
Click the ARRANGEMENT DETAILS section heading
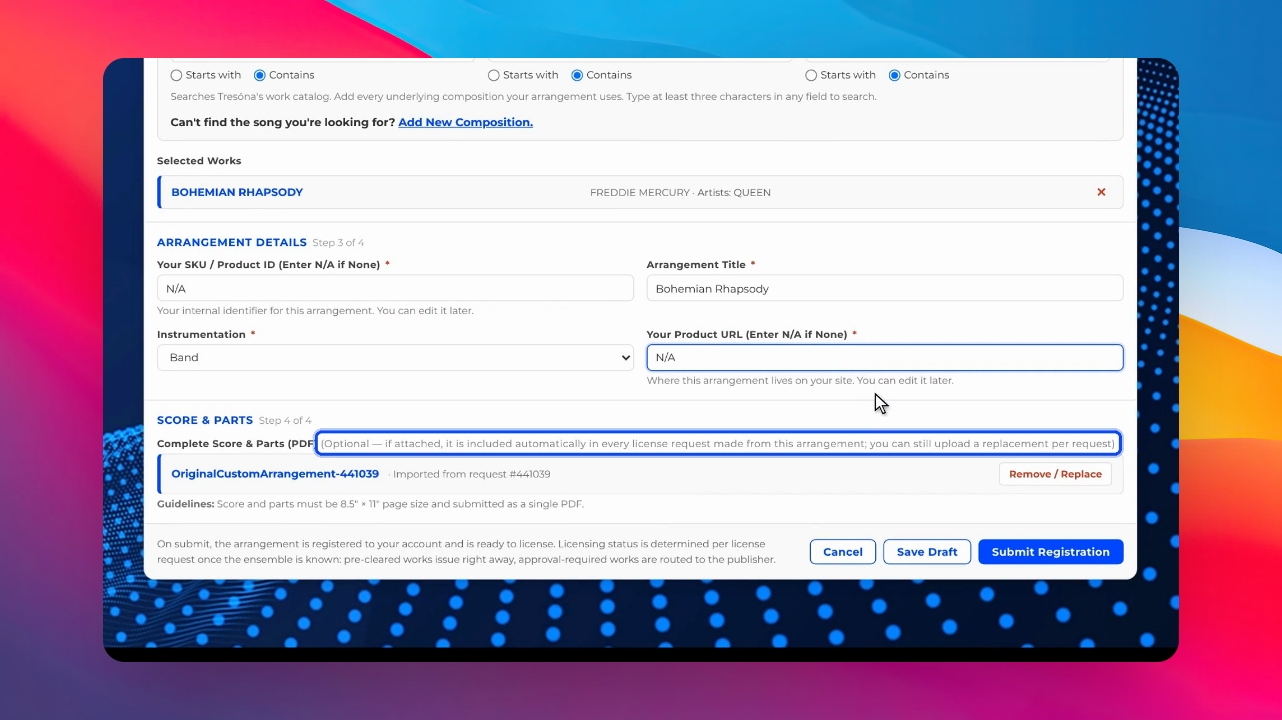pyautogui.click(x=232, y=242)
